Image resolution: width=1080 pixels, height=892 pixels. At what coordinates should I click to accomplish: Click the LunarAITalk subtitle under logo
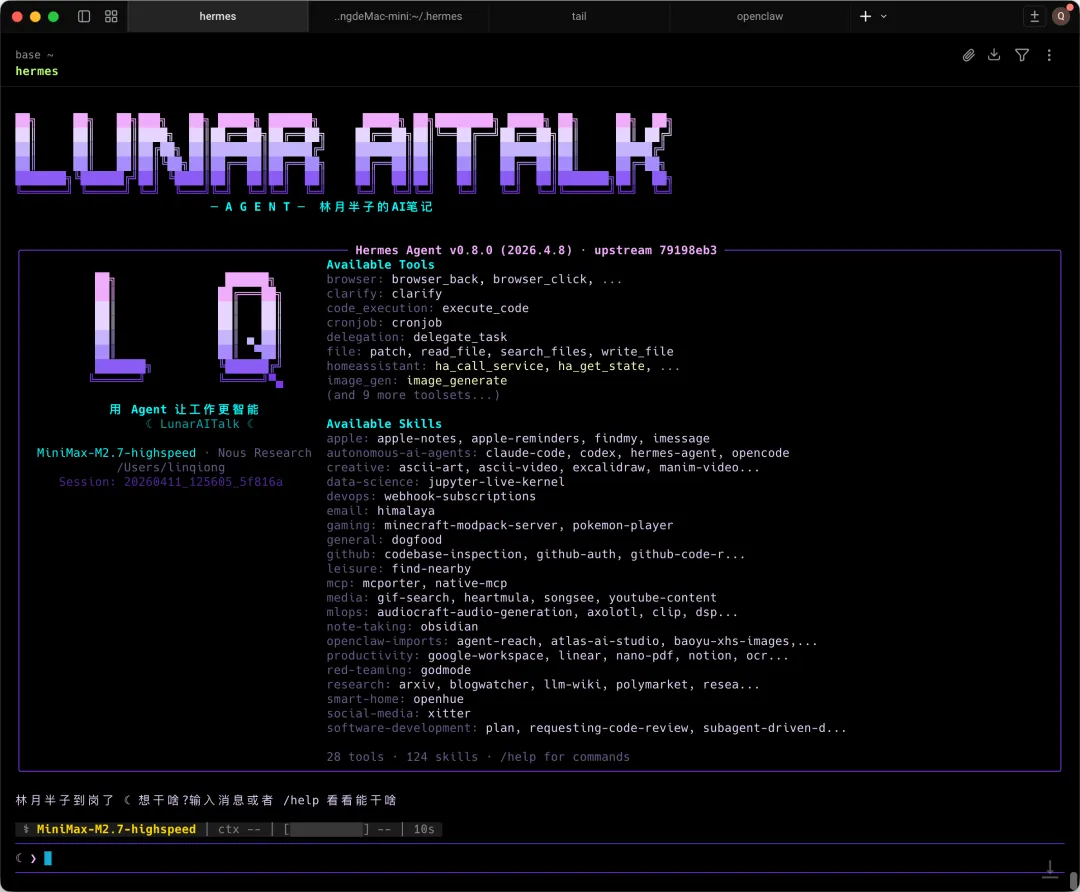tap(200, 424)
